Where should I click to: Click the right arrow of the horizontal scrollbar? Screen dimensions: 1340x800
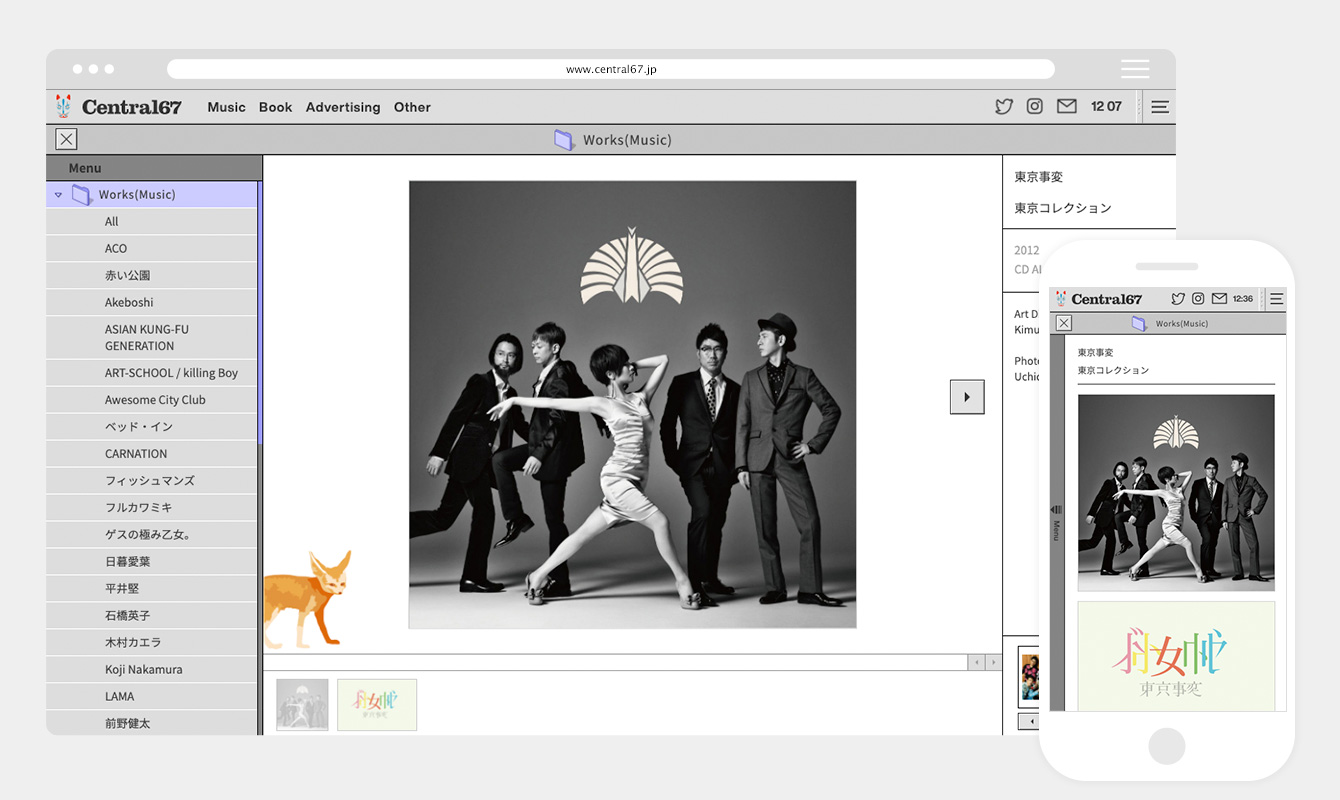[993, 662]
